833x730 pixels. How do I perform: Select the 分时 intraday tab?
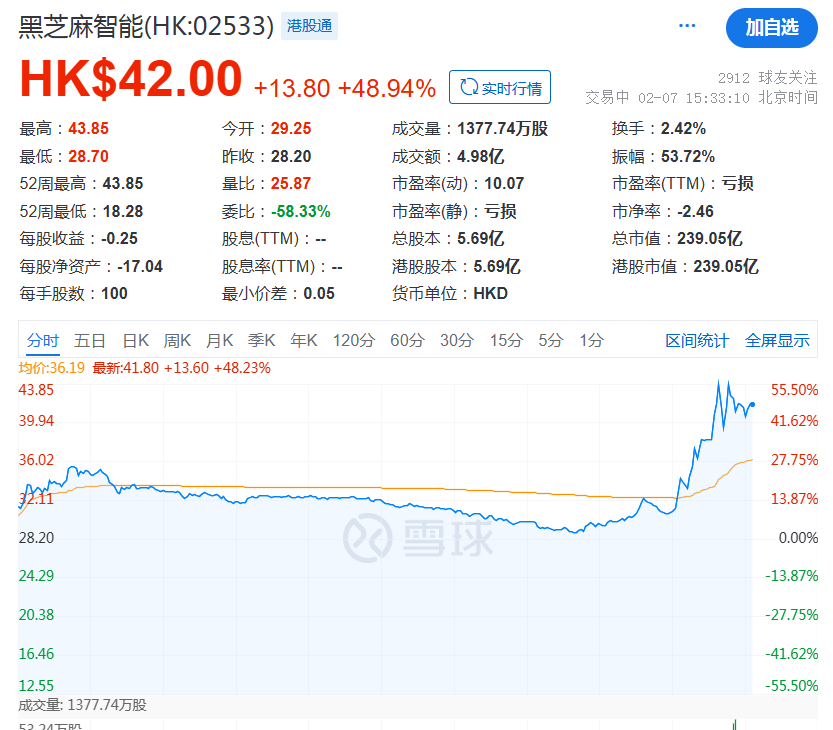(x=43, y=340)
